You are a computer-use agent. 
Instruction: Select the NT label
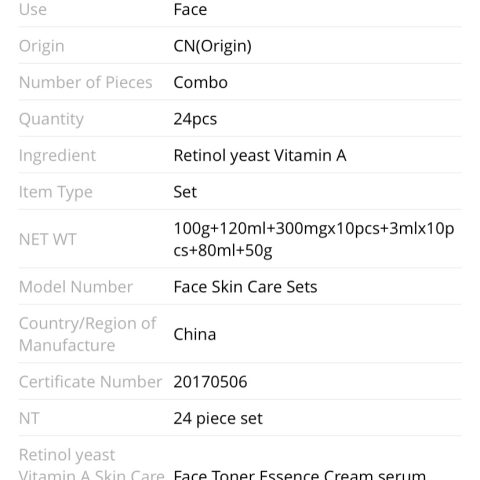point(29,418)
